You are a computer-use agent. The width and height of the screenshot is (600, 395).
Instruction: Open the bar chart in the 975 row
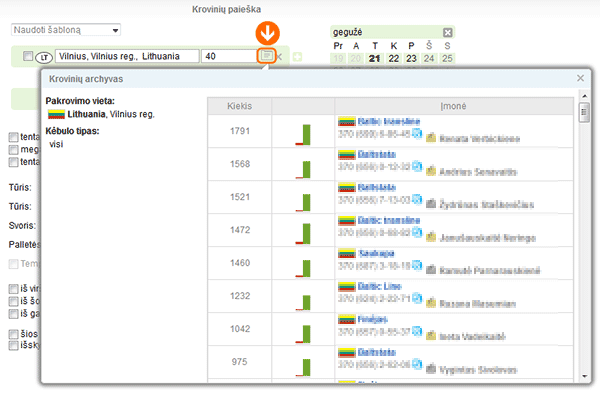click(x=303, y=367)
